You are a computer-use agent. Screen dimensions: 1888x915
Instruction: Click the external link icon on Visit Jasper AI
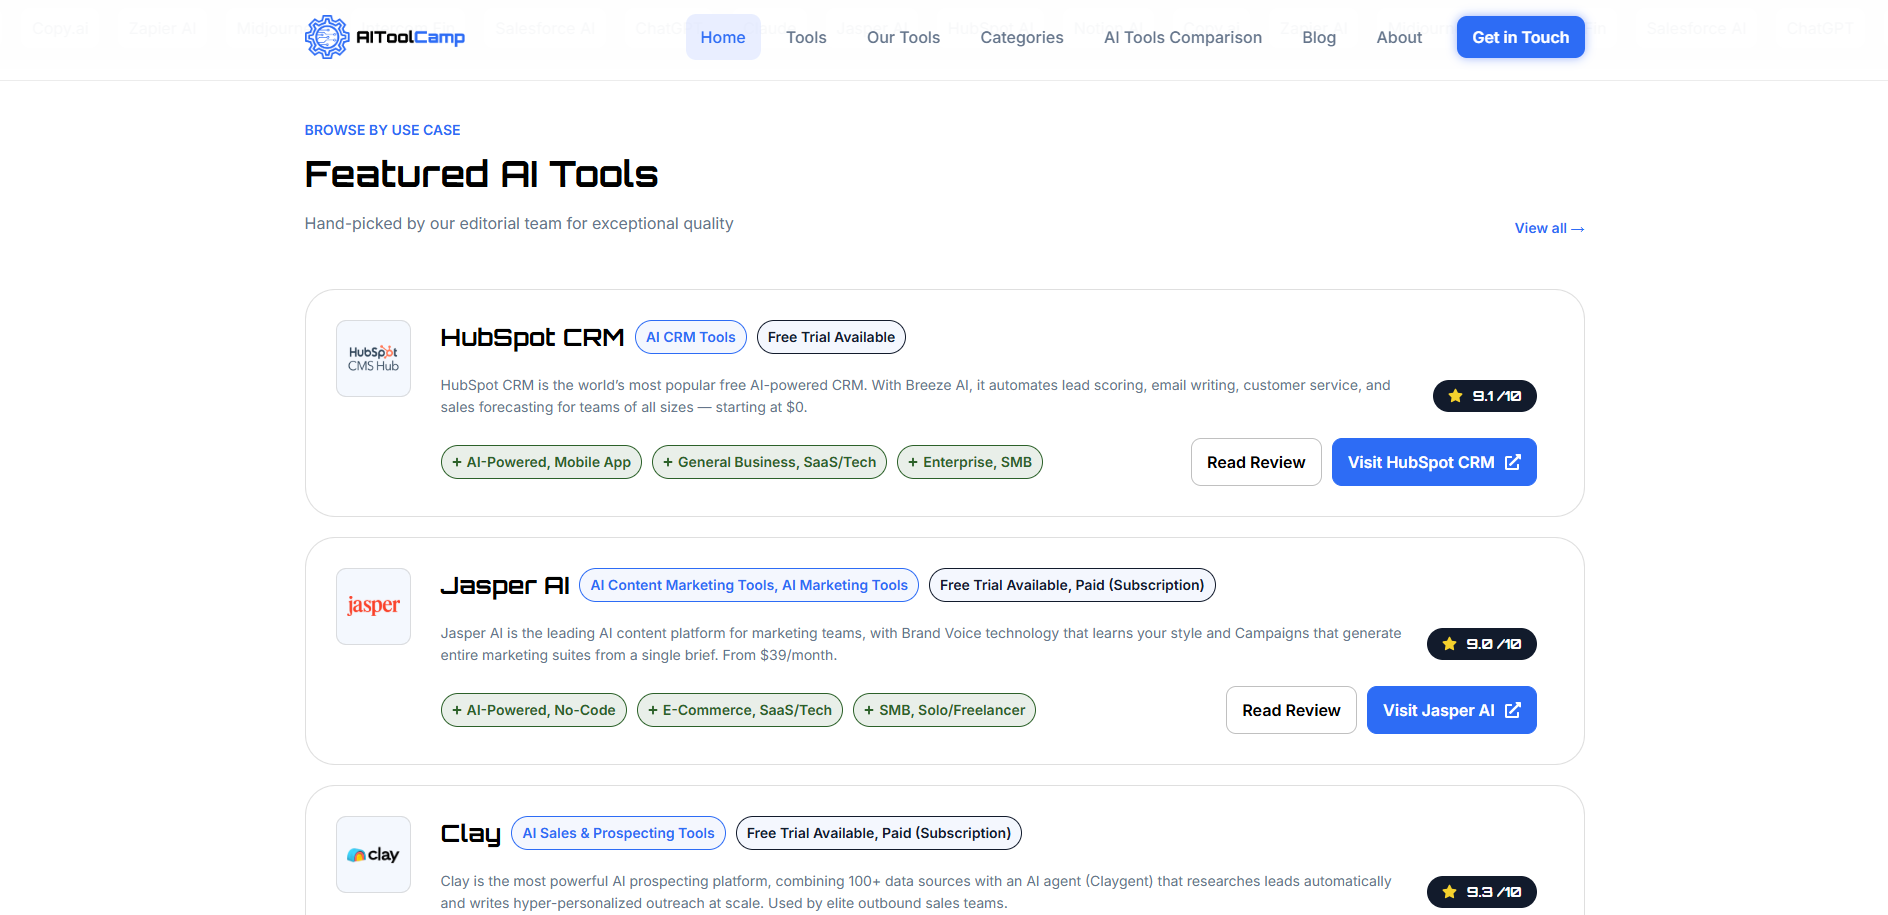(x=1513, y=710)
